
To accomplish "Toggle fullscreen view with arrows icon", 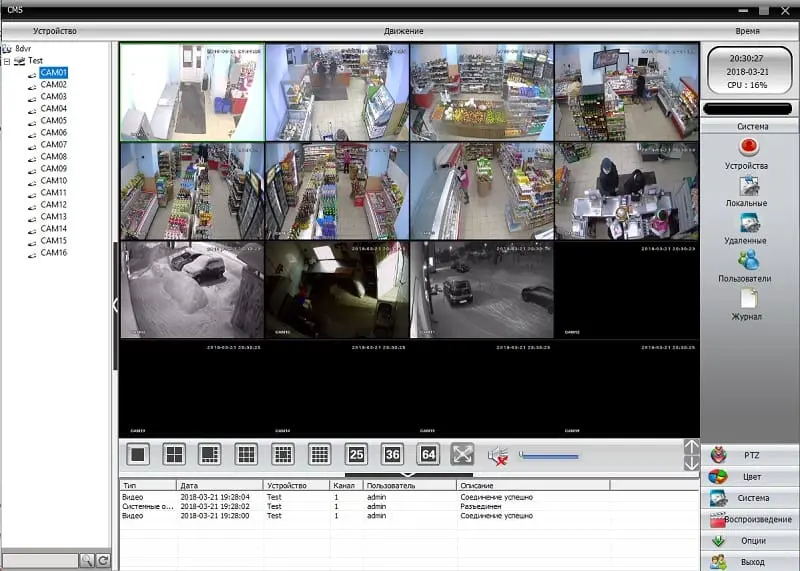I will (462, 454).
